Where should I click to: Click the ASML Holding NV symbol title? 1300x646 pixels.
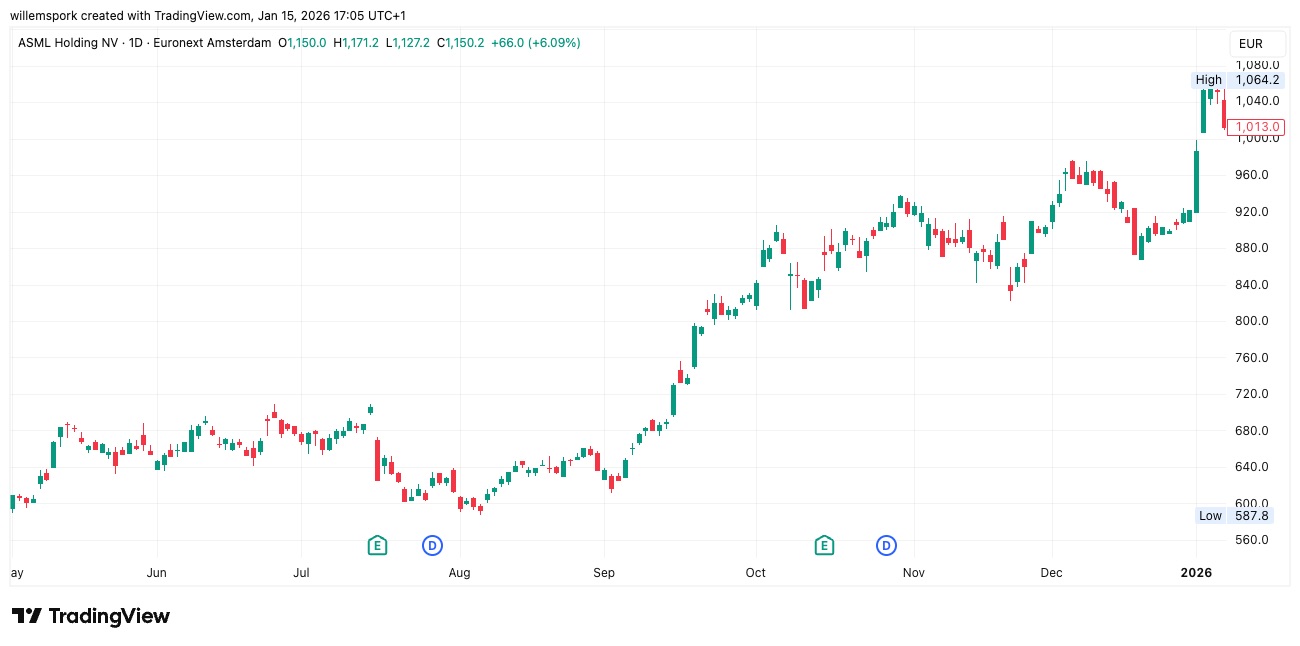coord(63,43)
